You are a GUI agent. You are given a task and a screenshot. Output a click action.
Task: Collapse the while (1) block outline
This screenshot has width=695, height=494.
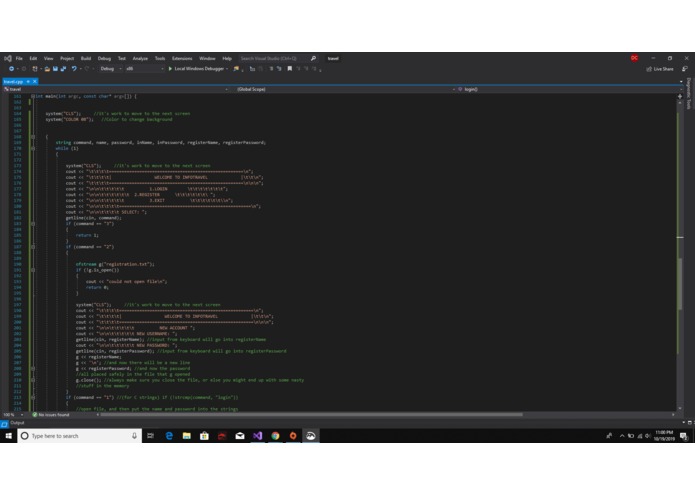[x=33, y=148]
